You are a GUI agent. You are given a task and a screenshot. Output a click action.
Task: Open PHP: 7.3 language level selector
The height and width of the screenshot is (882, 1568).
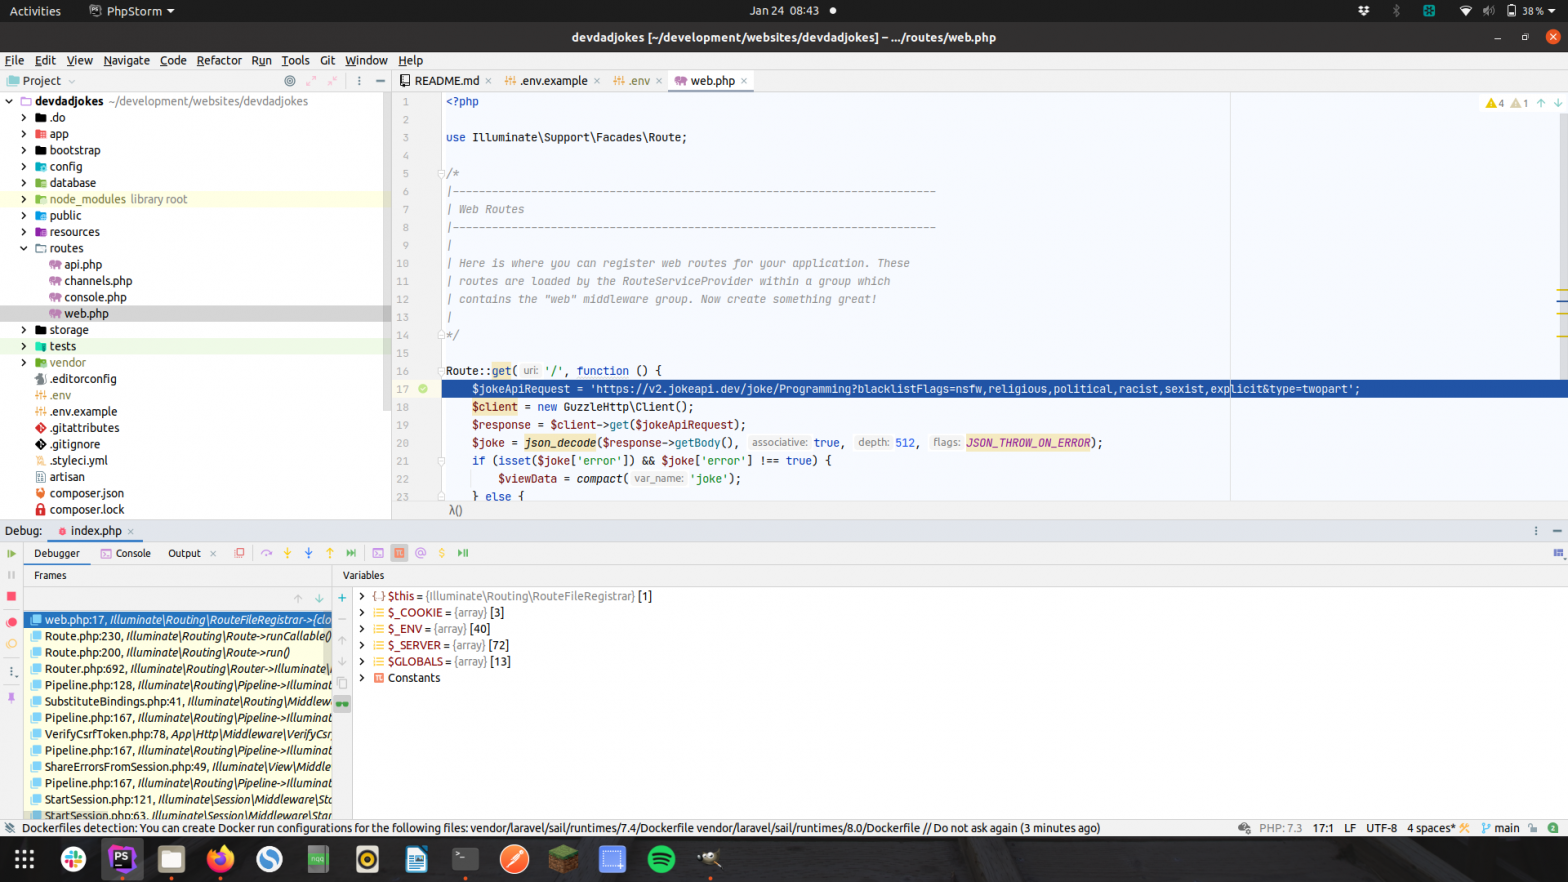(1280, 828)
